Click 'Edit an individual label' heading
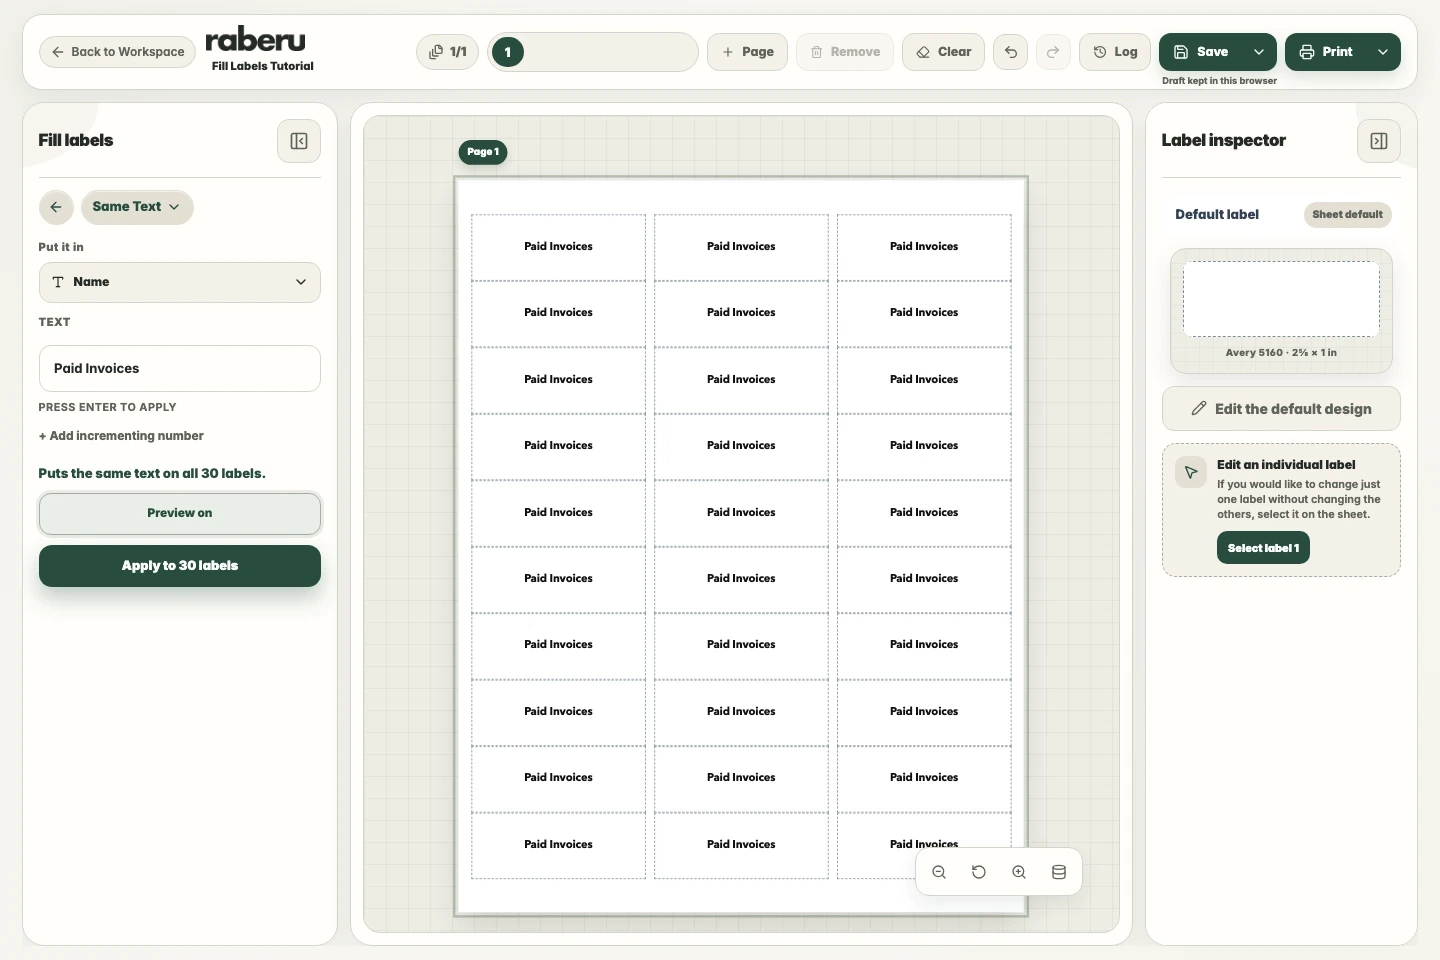Image resolution: width=1440 pixels, height=960 pixels. 1286,465
